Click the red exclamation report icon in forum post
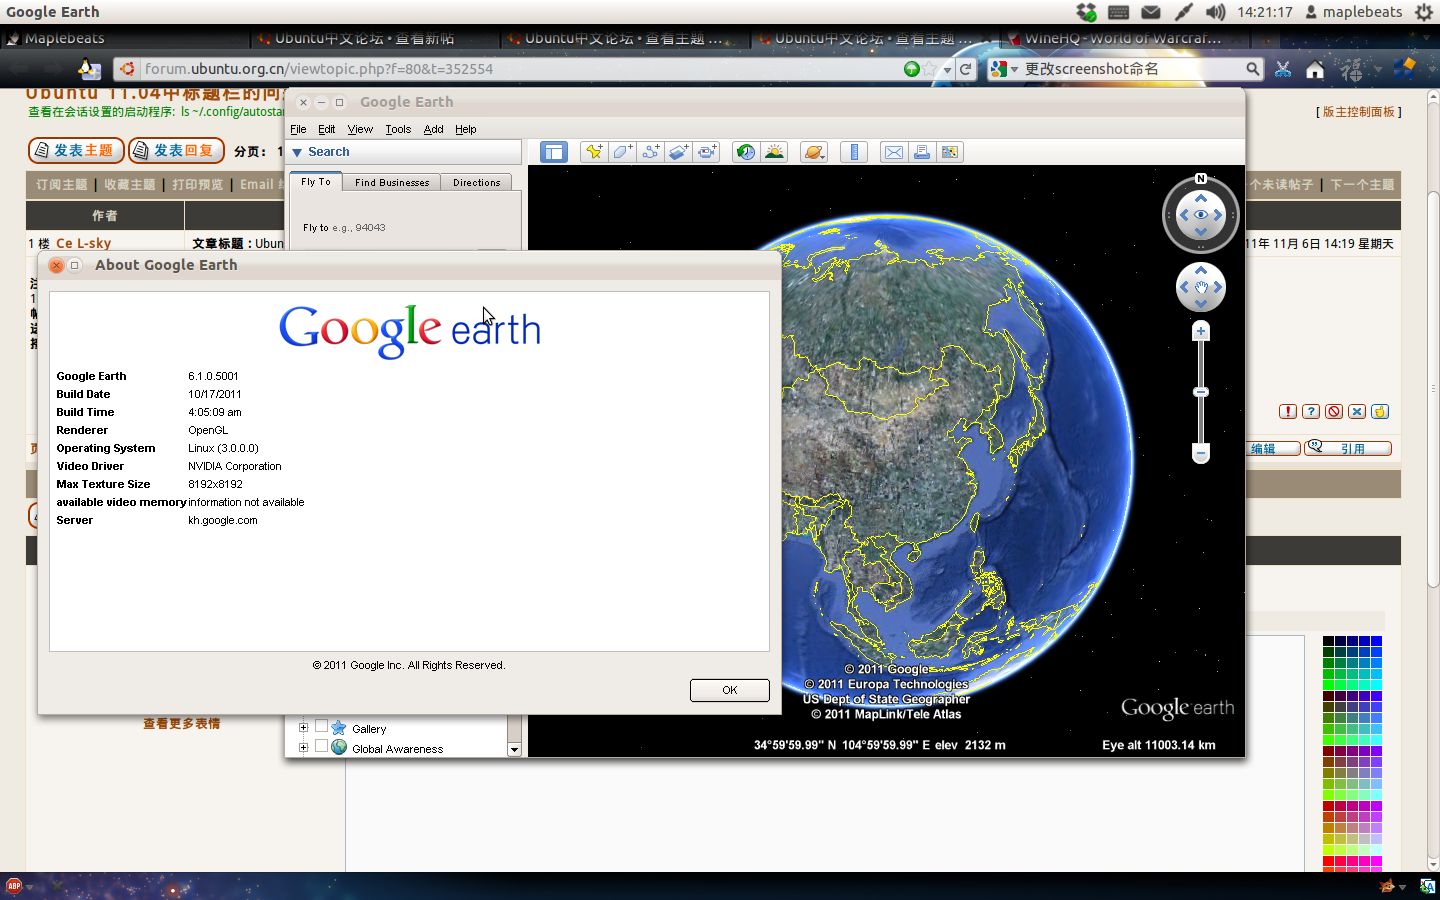Image resolution: width=1440 pixels, height=900 pixels. [1288, 411]
